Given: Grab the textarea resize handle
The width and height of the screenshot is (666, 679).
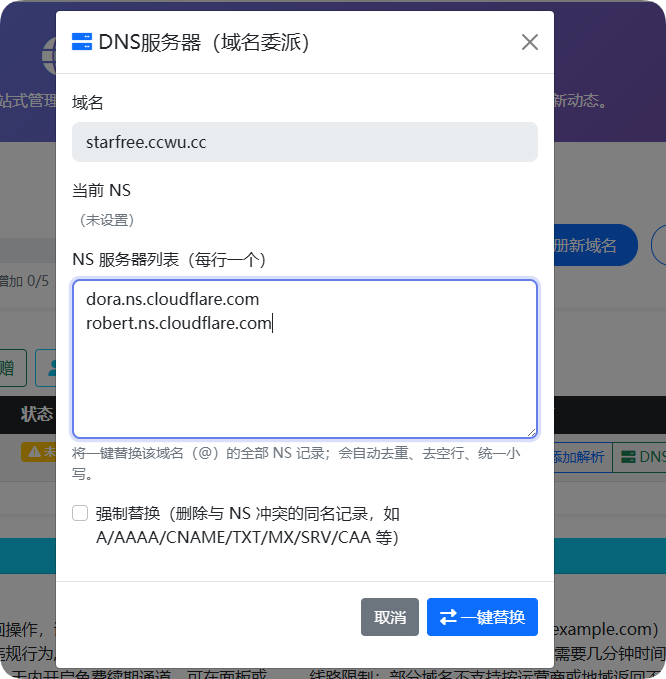Looking at the screenshot, I should click(x=532, y=432).
